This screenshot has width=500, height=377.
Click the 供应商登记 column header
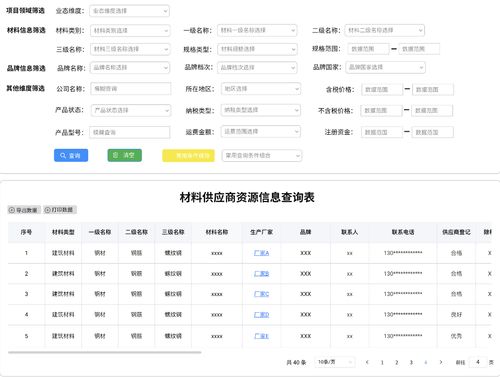(x=456, y=232)
